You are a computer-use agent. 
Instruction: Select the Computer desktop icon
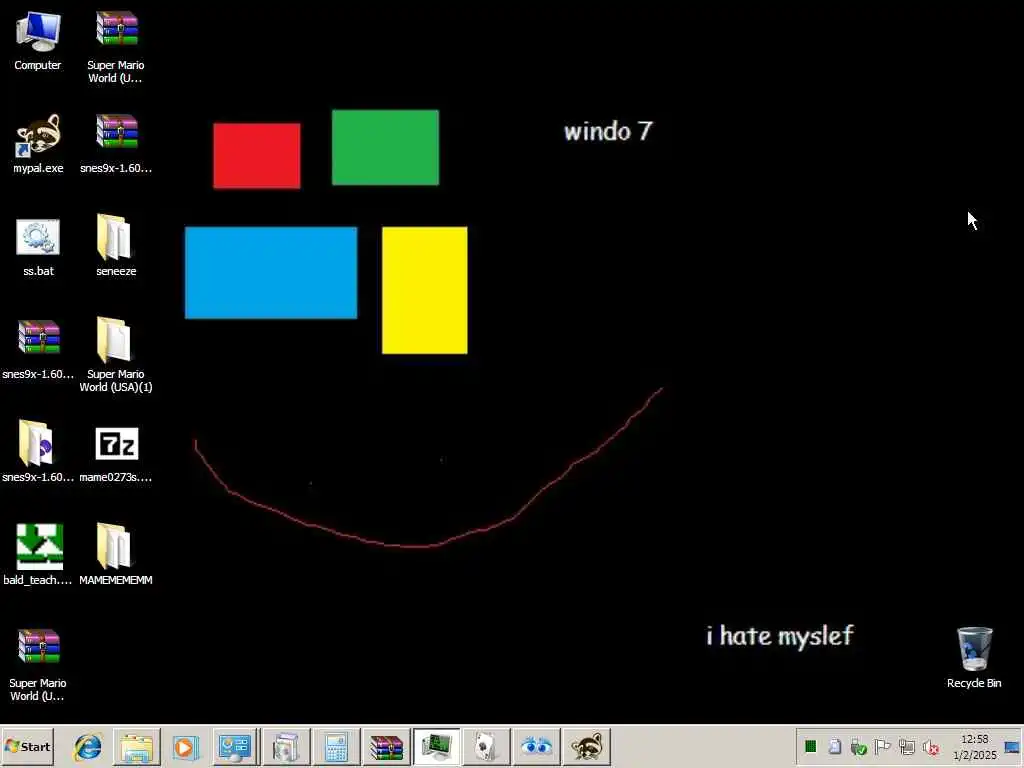click(38, 40)
